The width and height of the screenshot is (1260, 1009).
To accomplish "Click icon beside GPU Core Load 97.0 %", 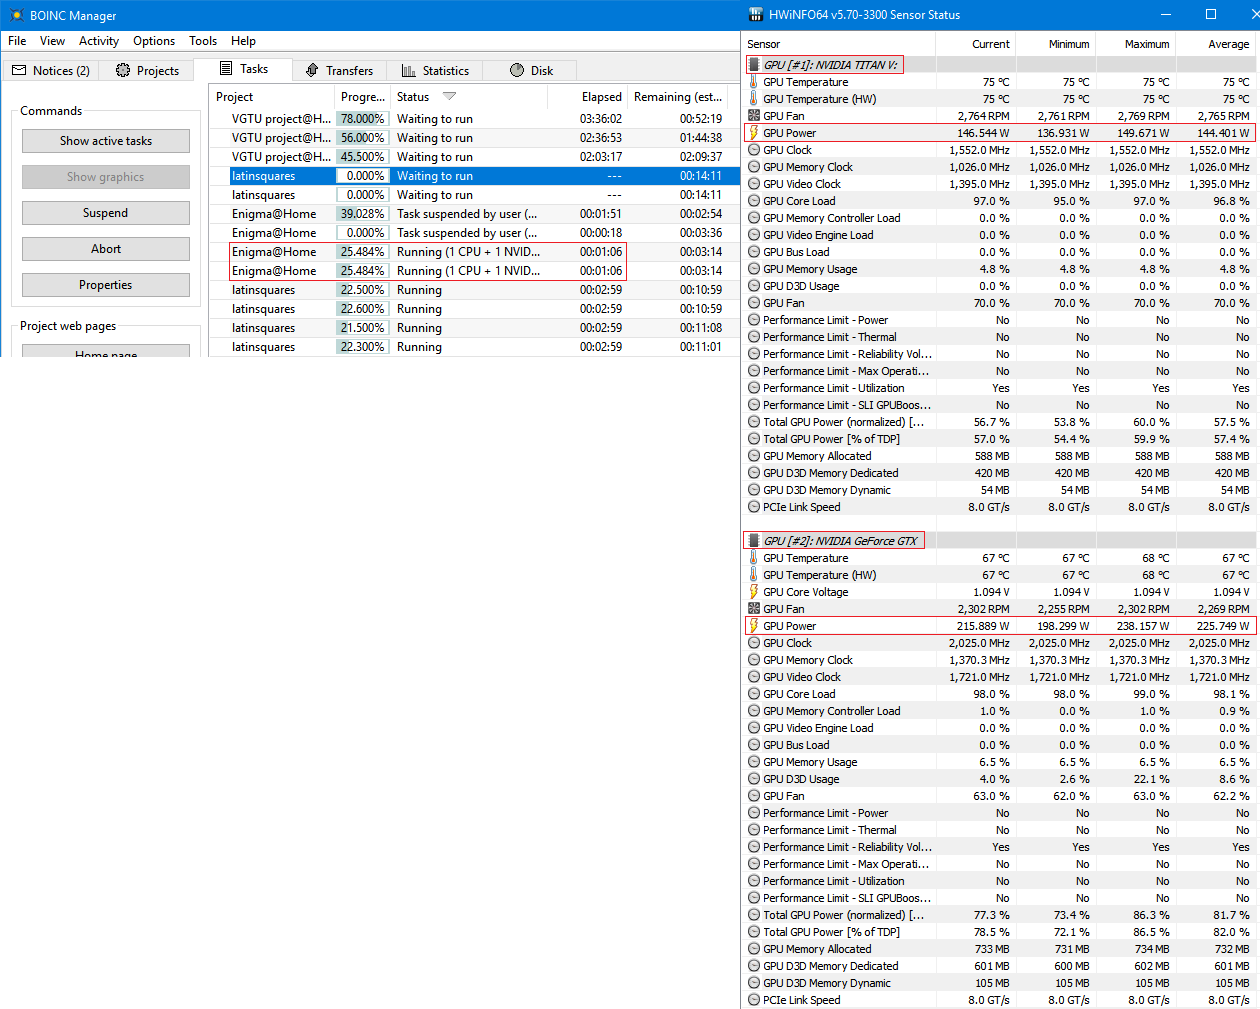I will (x=754, y=201).
